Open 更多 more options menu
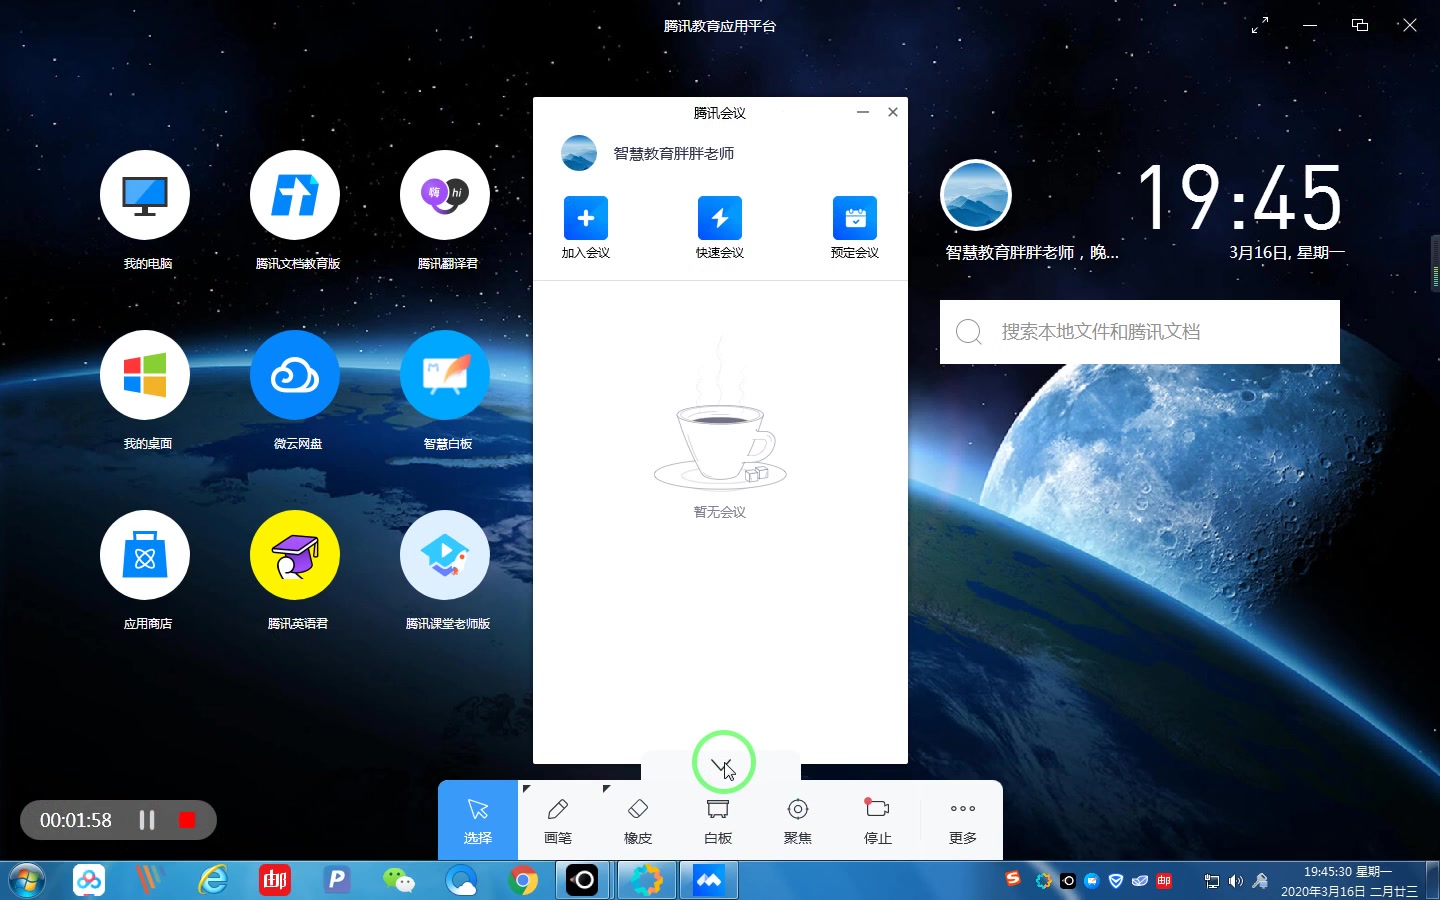Viewport: 1440px width, 900px height. 963,820
